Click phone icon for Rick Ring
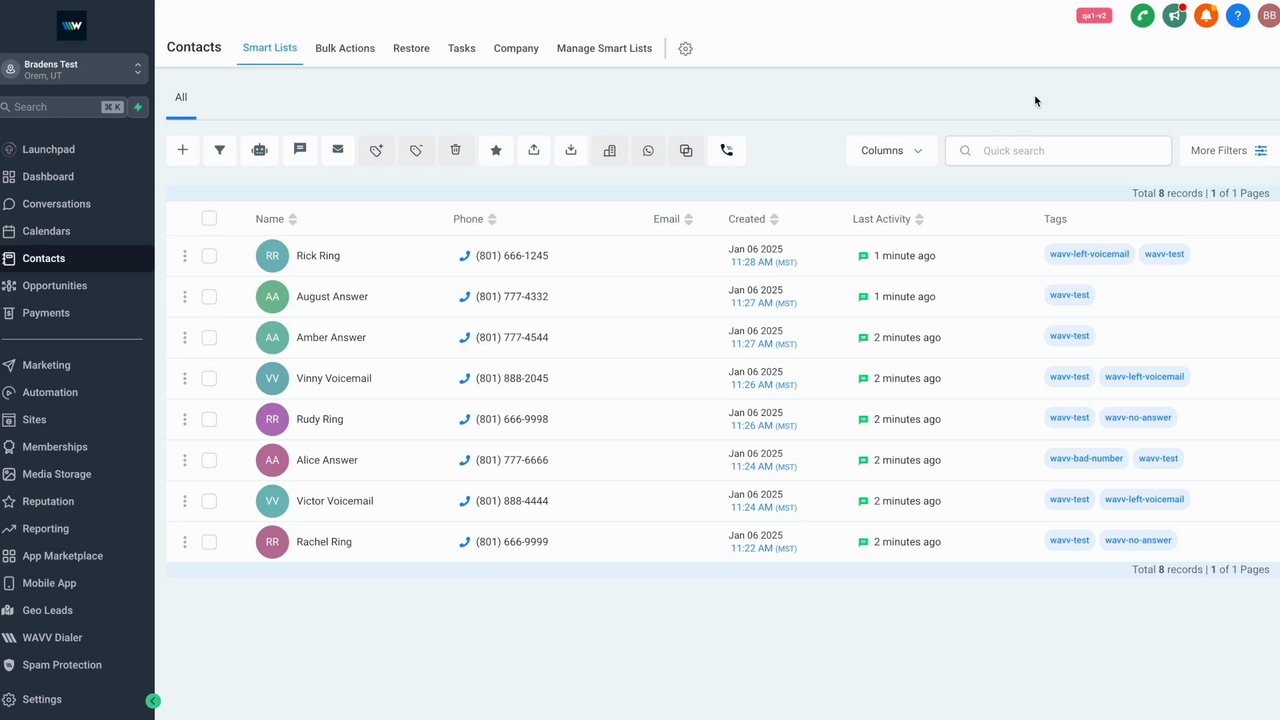The height and width of the screenshot is (720, 1280). (464, 256)
